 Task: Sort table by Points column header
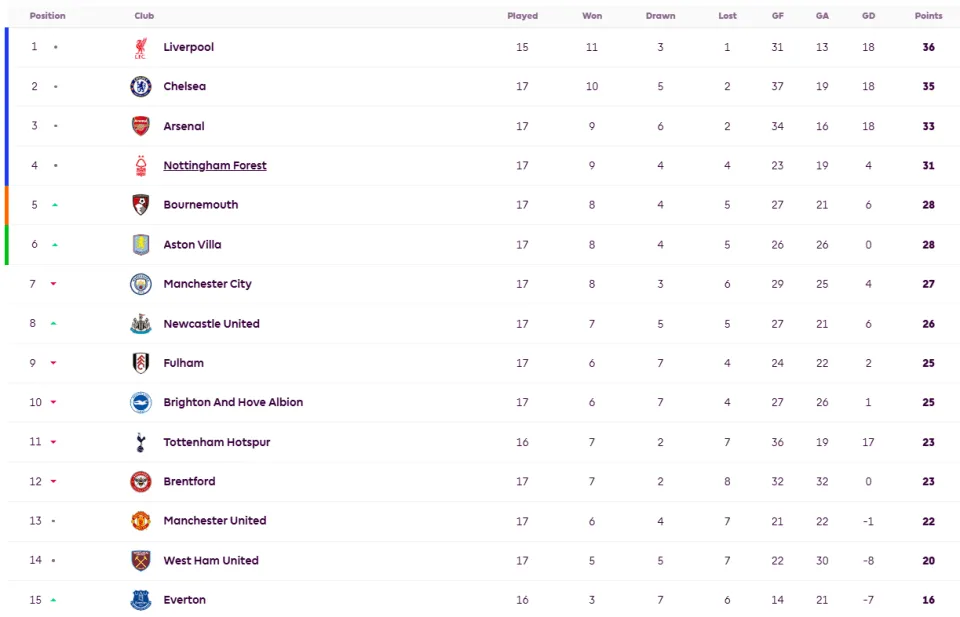[928, 16]
